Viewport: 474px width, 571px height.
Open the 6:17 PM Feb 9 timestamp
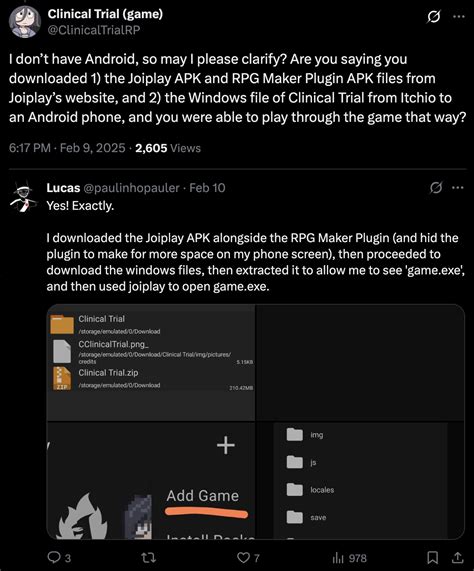[x=67, y=148]
